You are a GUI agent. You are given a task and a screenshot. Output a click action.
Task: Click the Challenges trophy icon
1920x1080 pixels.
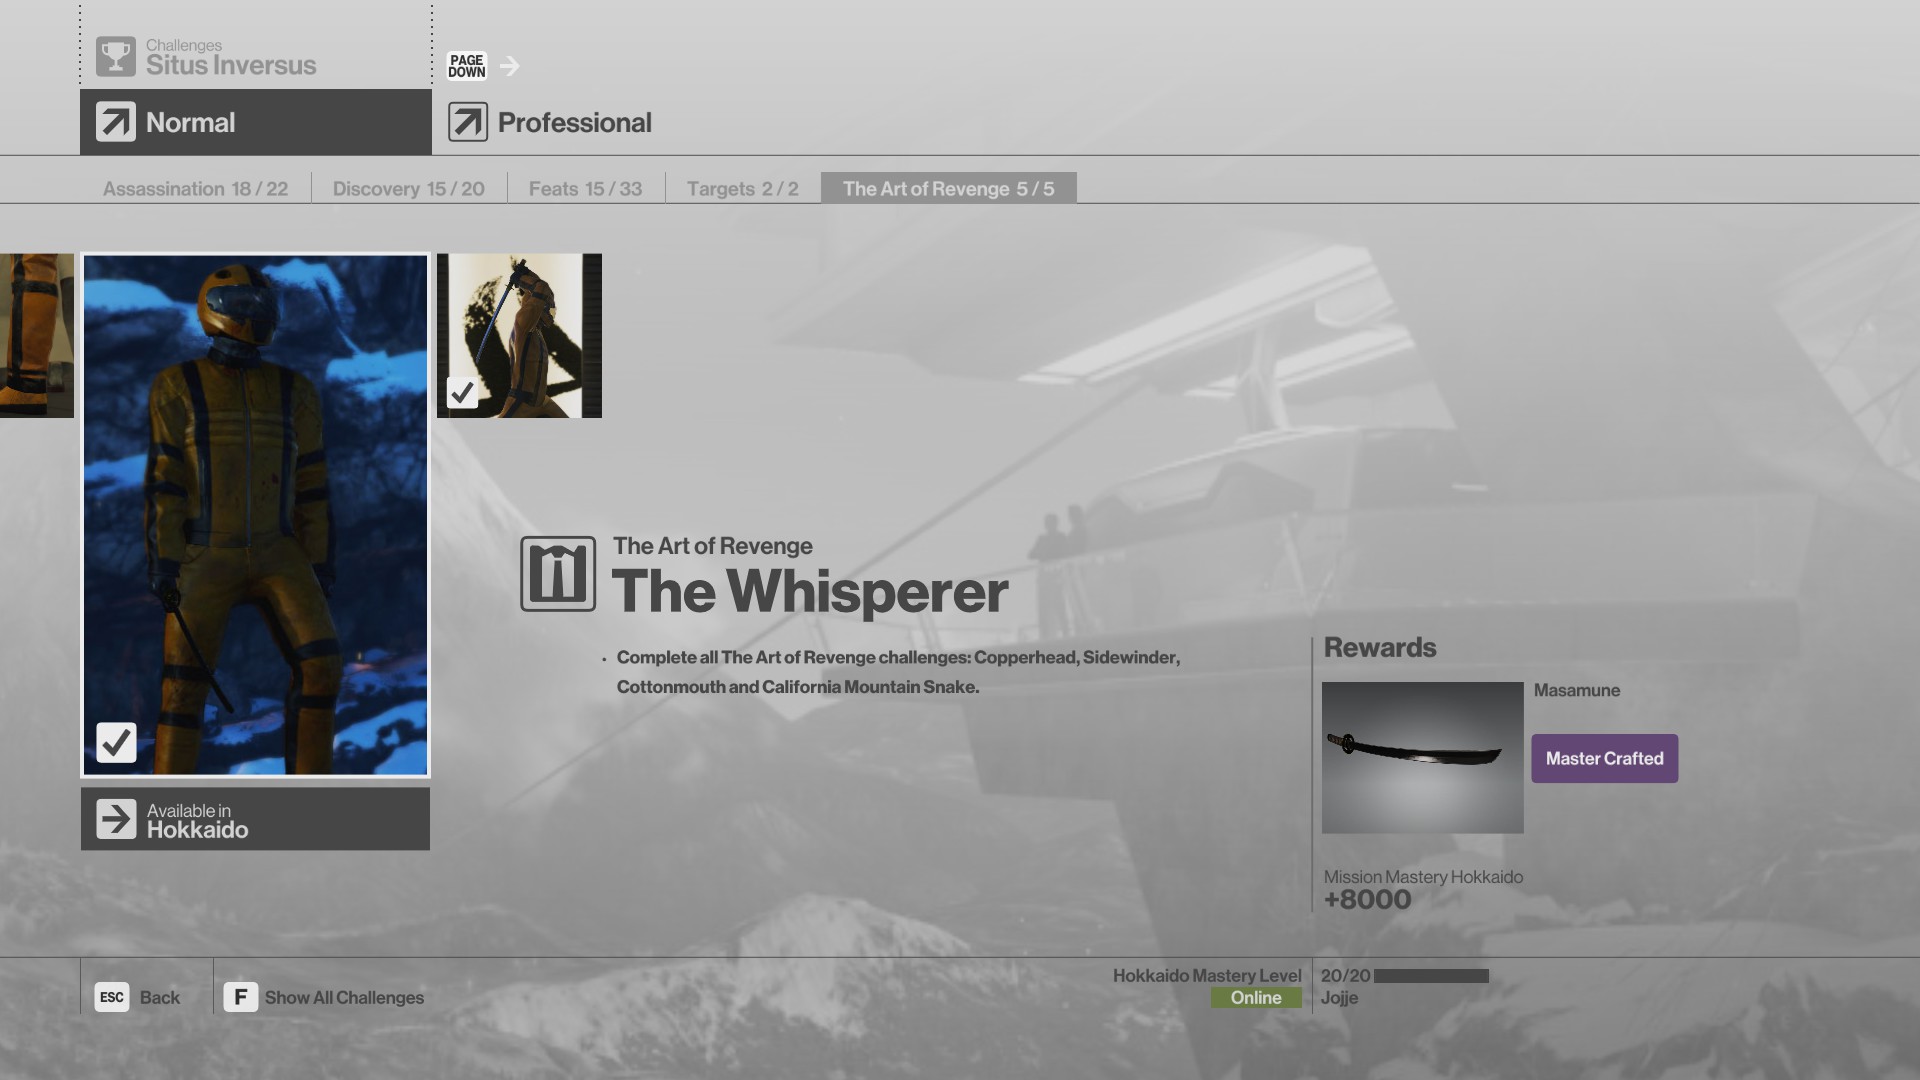pyautogui.click(x=116, y=57)
